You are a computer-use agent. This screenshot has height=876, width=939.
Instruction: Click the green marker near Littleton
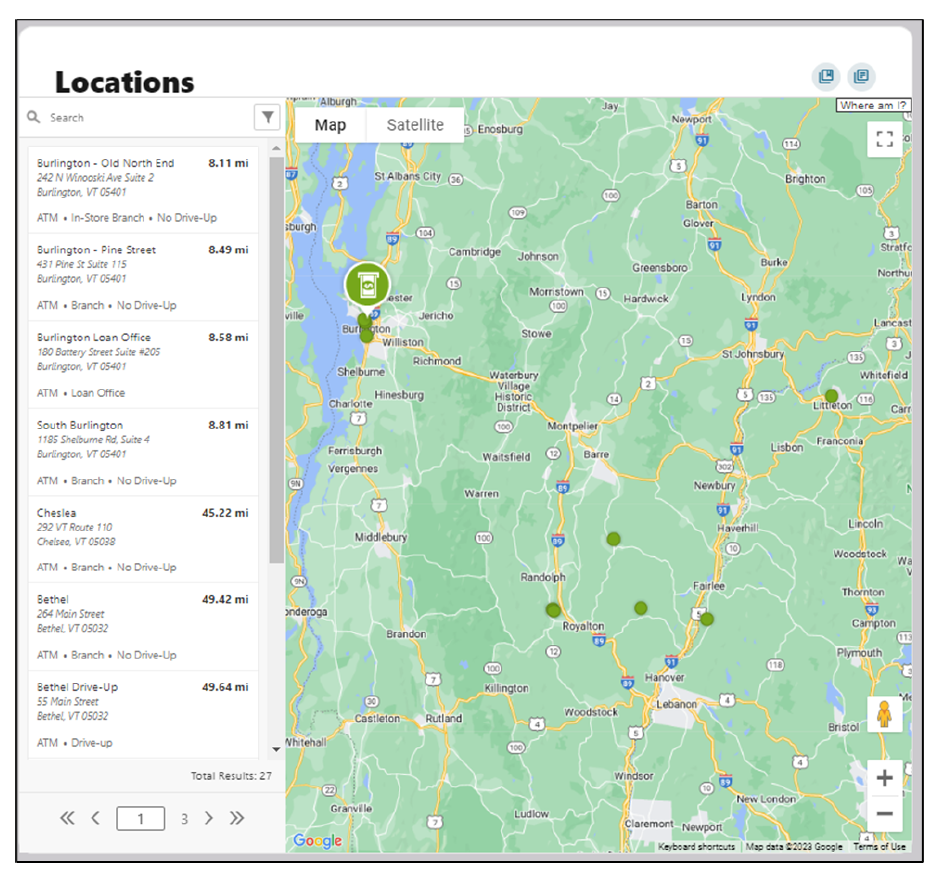[831, 396]
